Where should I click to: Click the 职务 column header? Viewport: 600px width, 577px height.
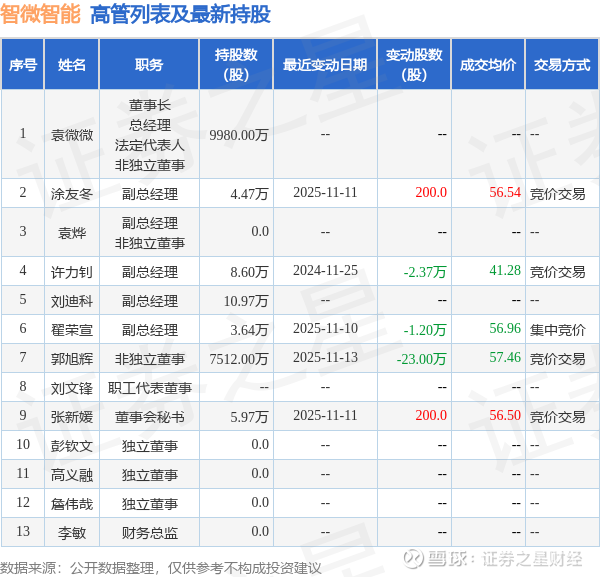[x=149, y=64]
